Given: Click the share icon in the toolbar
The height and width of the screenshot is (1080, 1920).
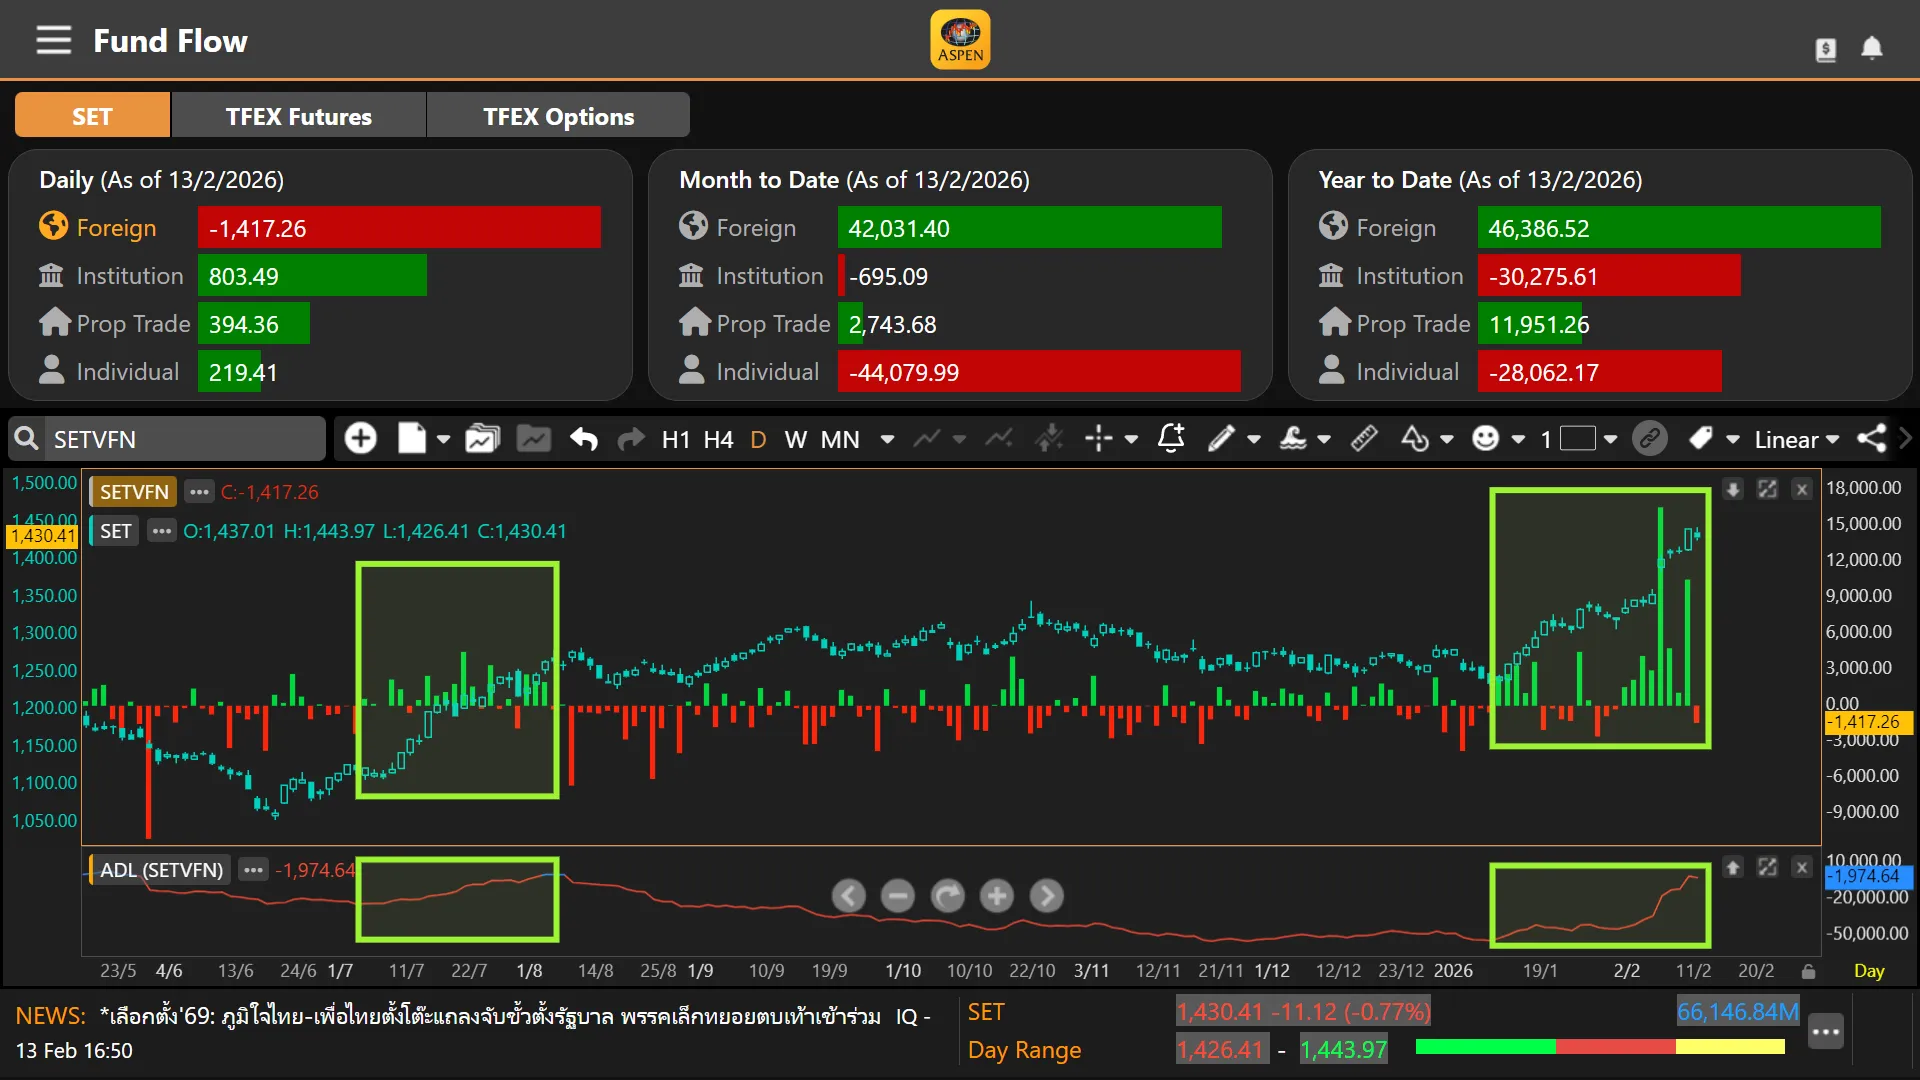Looking at the screenshot, I should tap(1871, 438).
